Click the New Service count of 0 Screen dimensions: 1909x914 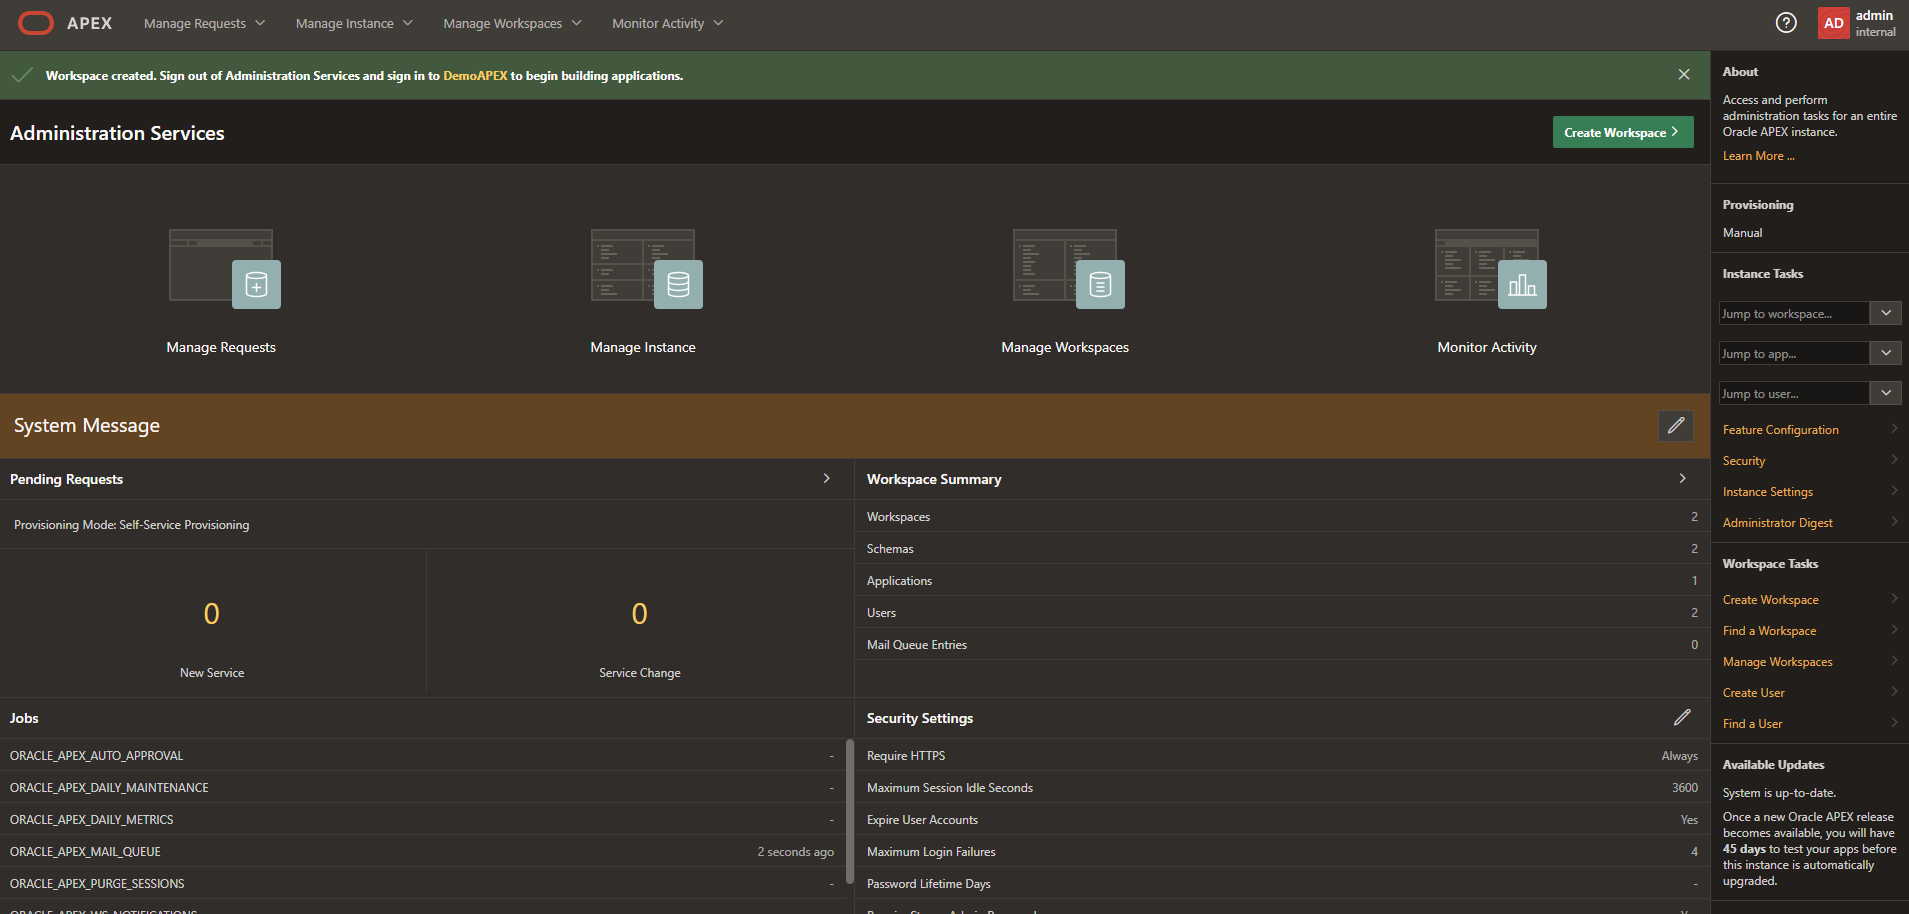tap(212, 614)
